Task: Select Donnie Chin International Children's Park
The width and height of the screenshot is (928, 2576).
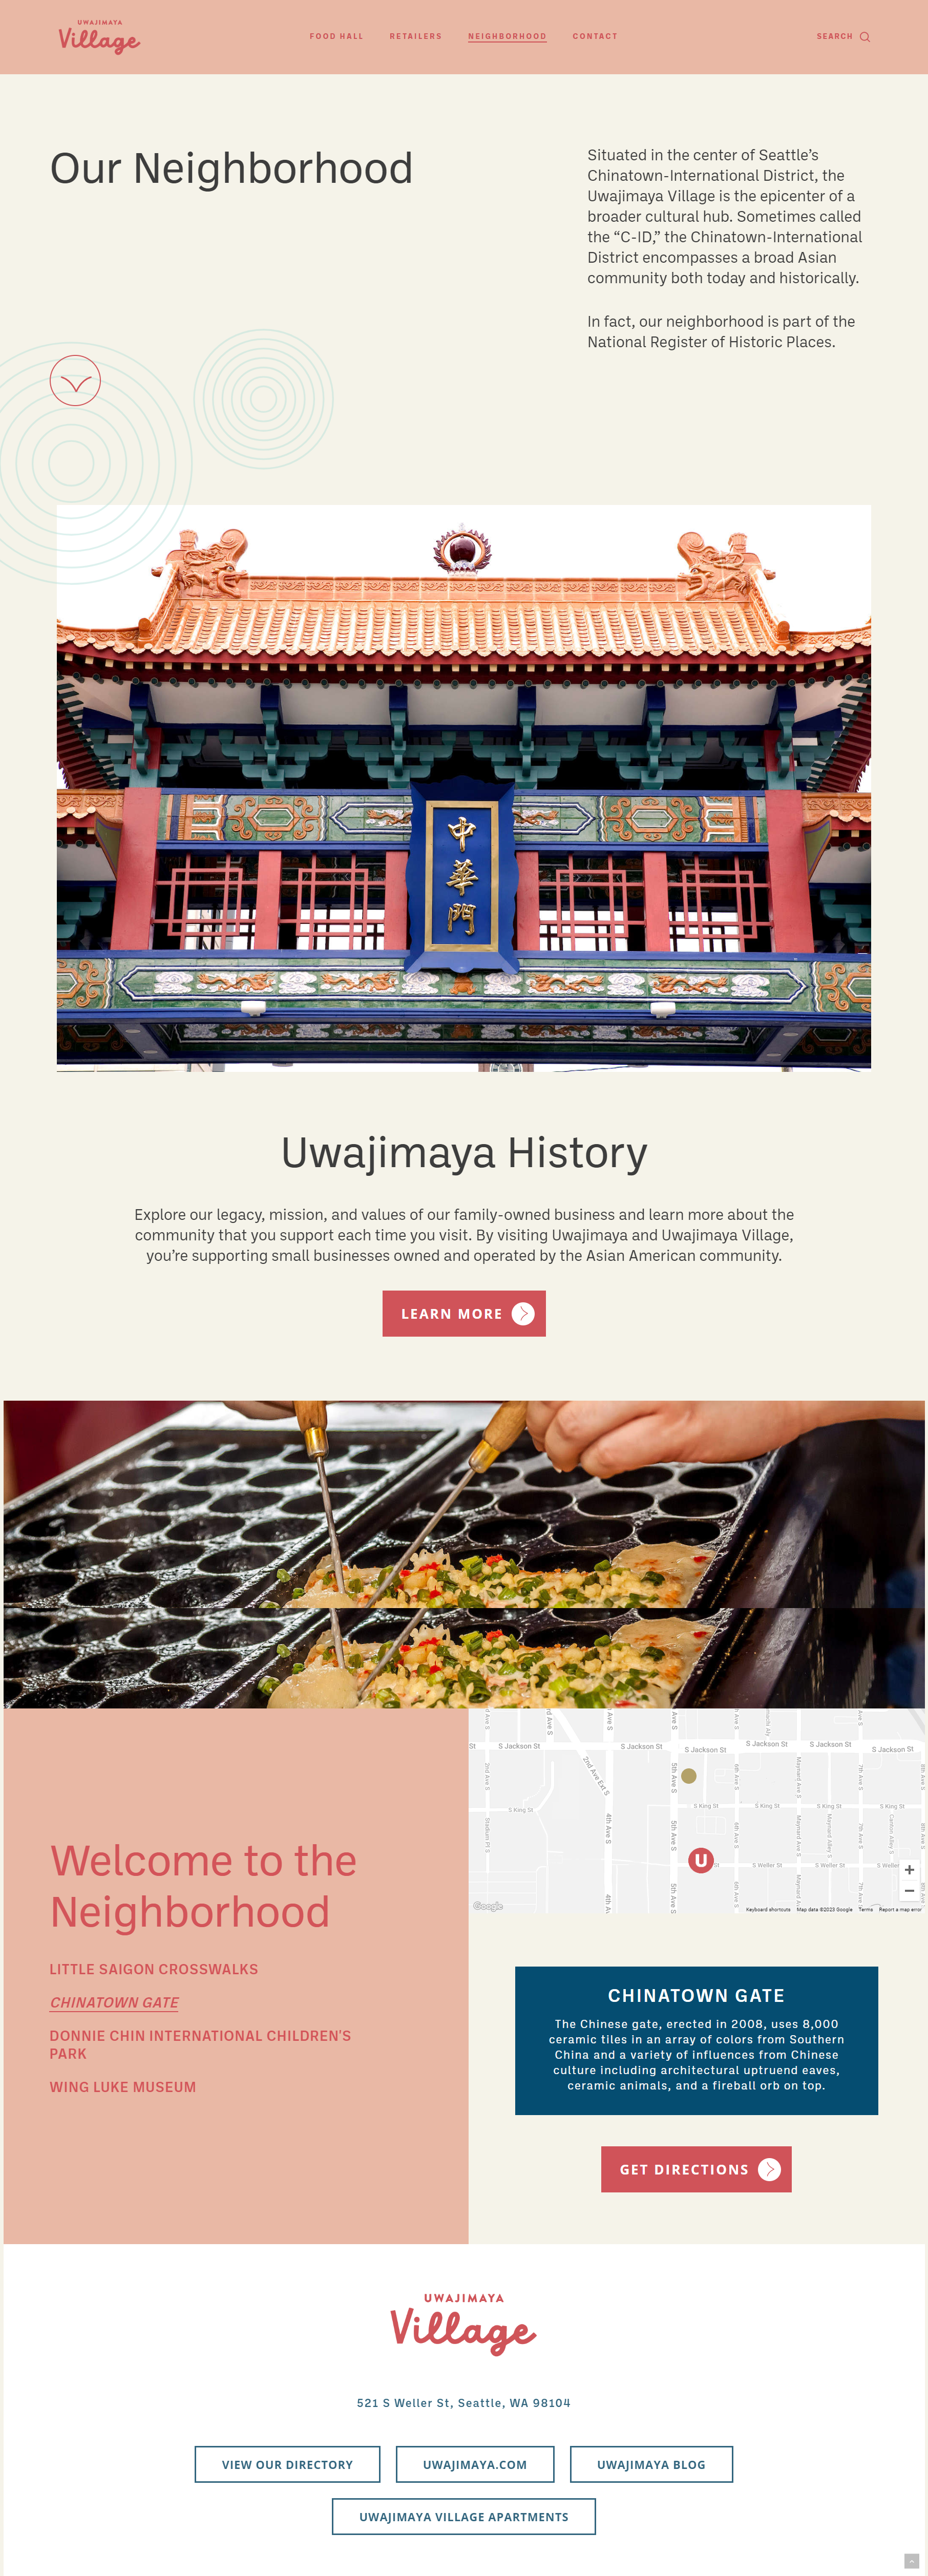Action: coord(200,2044)
